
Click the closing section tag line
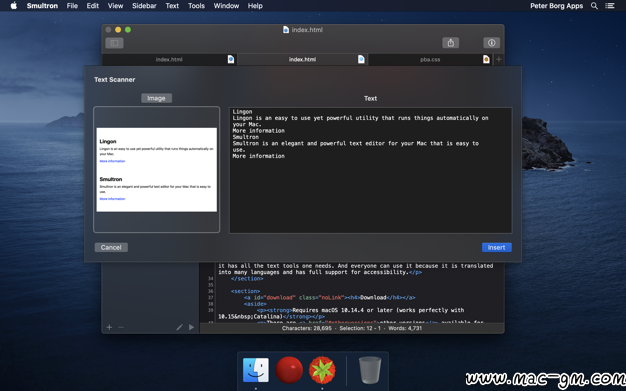[x=247, y=278]
